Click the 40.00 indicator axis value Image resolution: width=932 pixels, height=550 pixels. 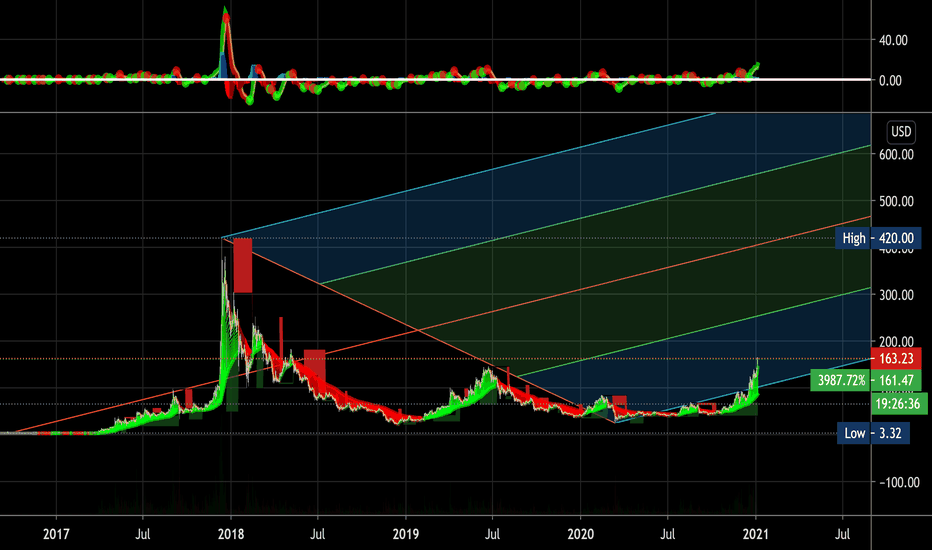click(x=893, y=40)
